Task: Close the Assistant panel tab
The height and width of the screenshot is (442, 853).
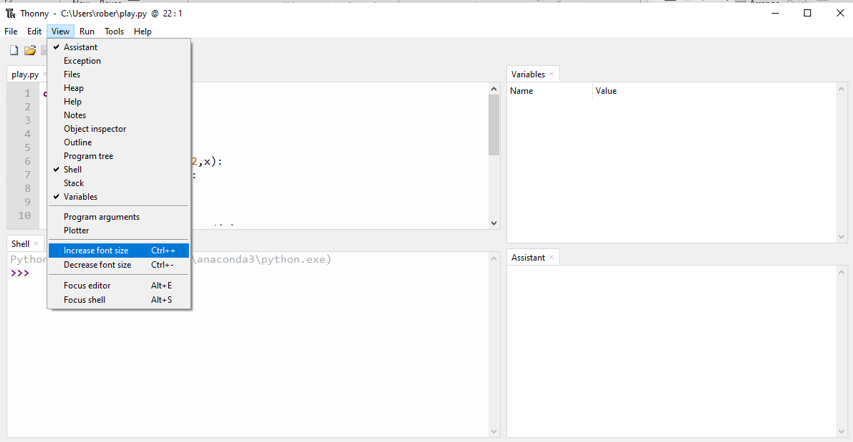Action: coord(551,258)
